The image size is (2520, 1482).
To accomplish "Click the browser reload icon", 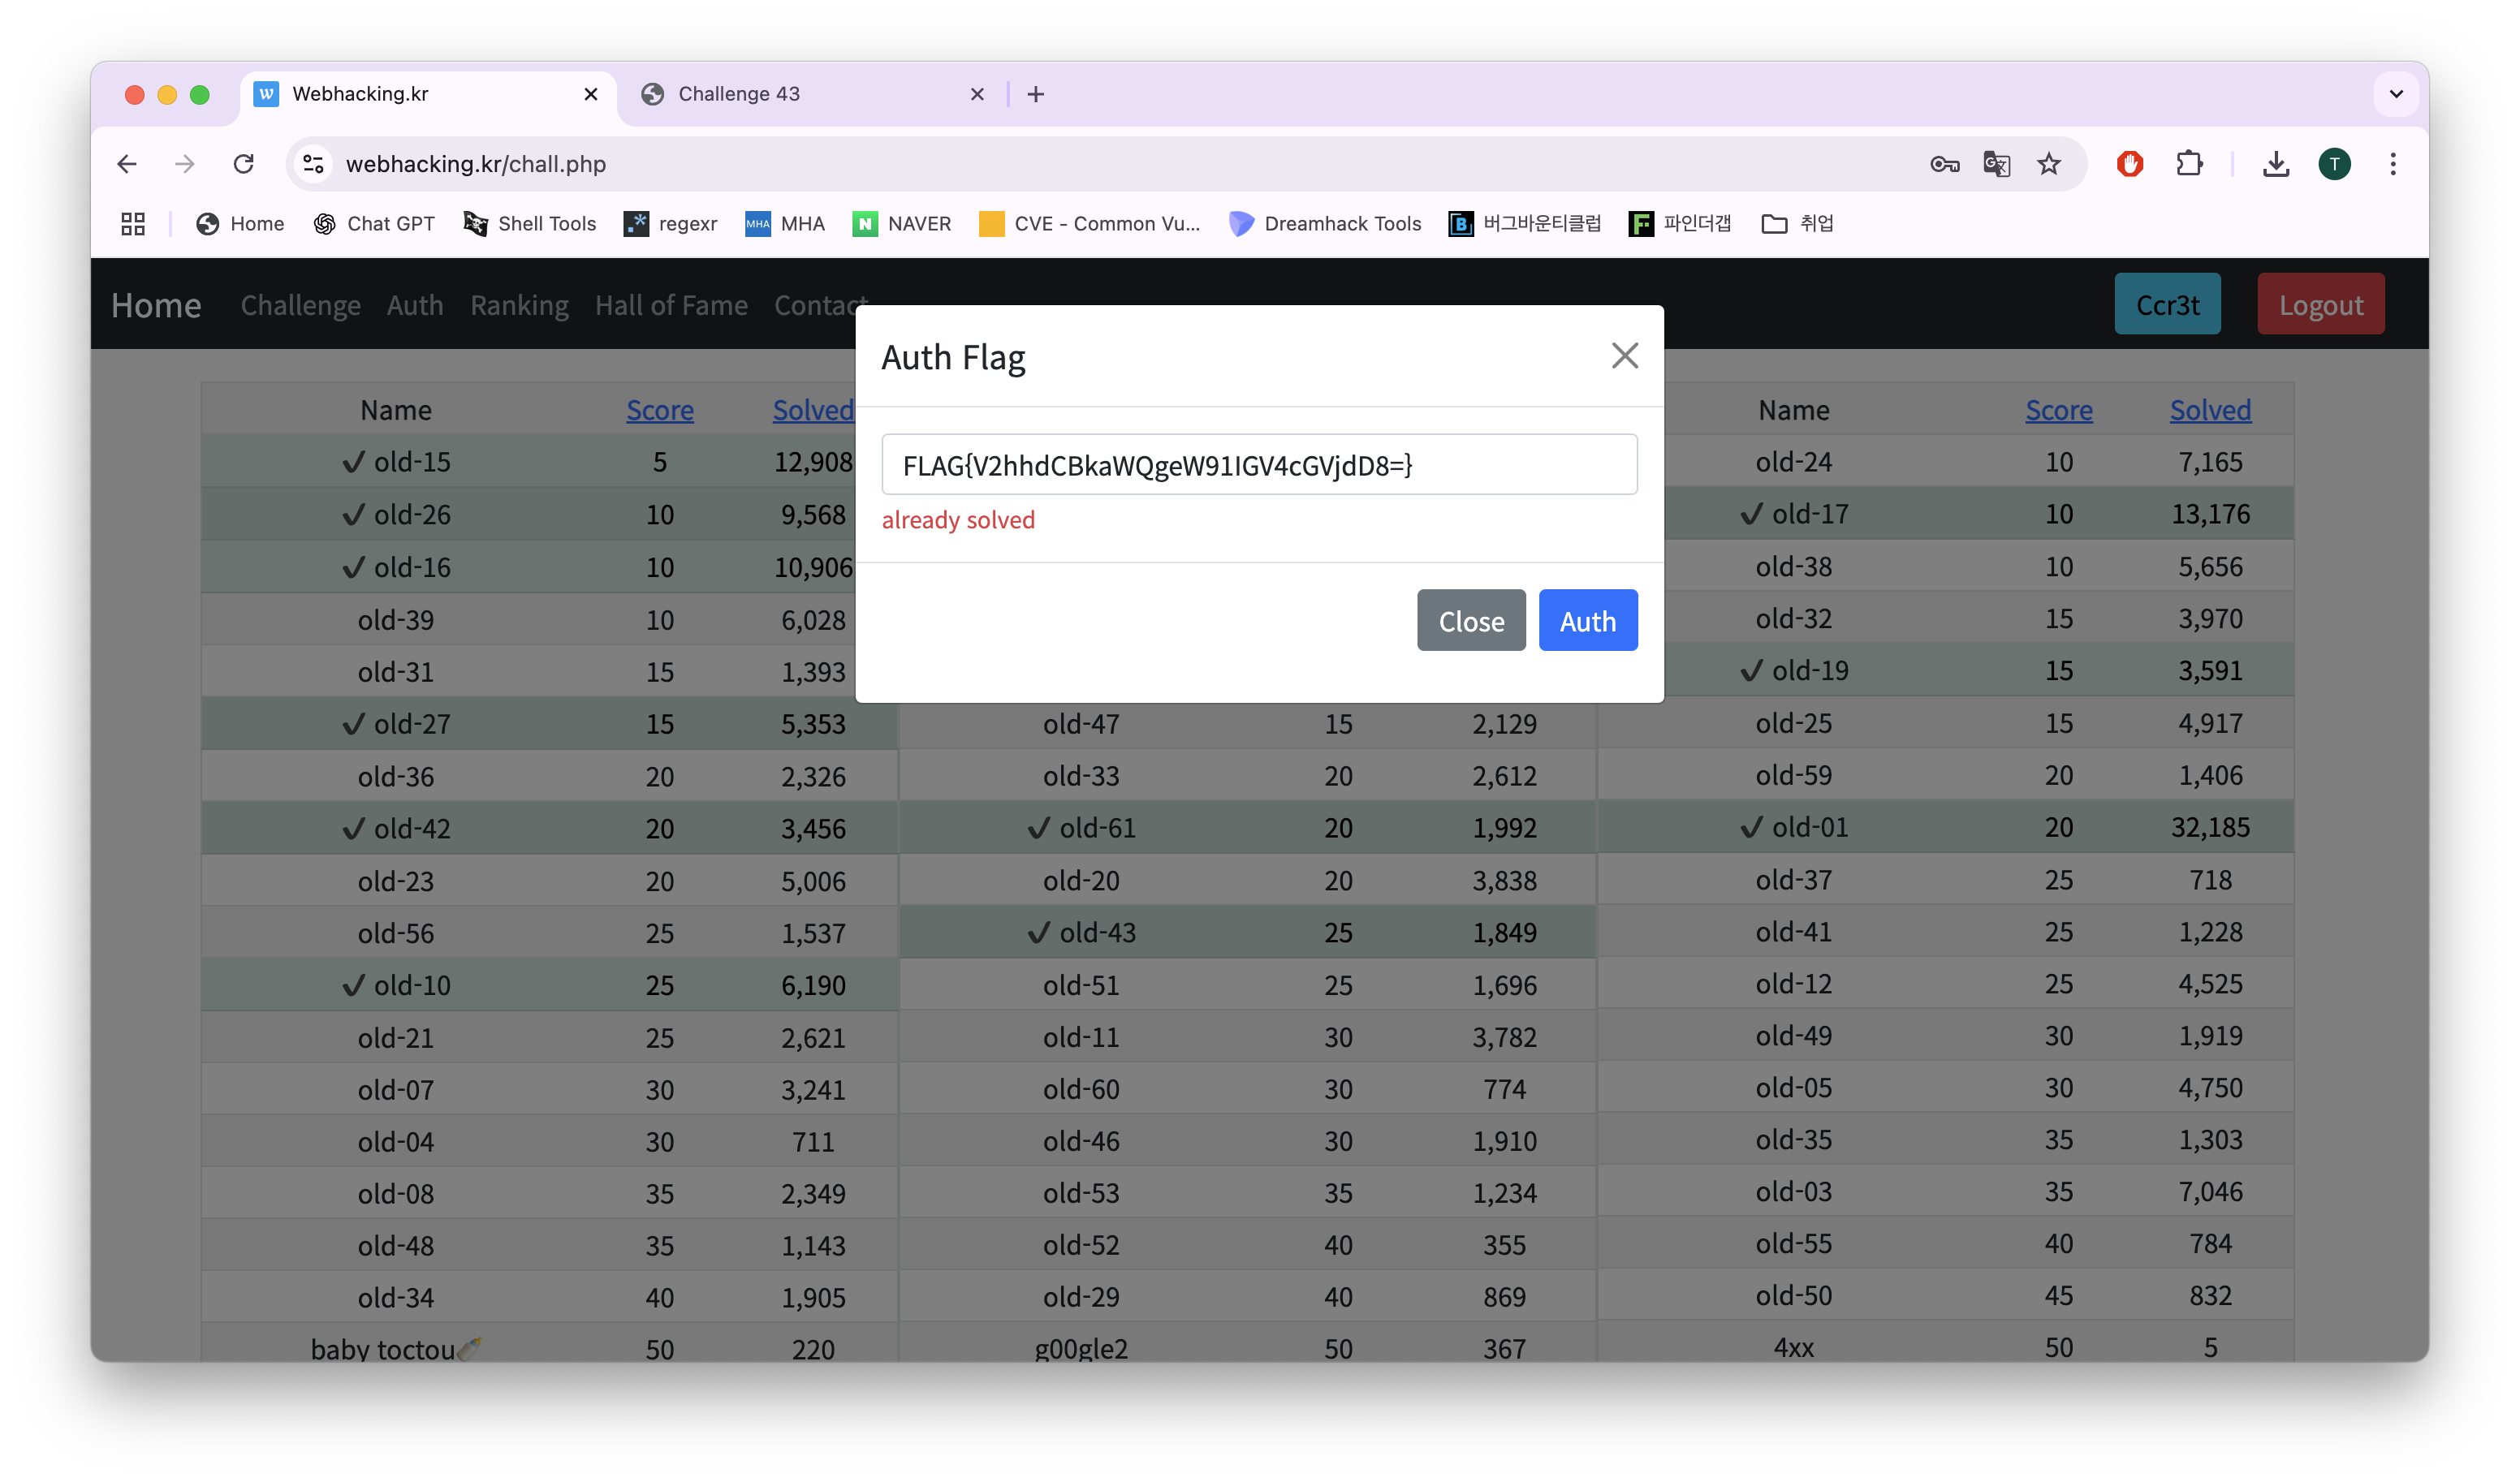I will [x=243, y=164].
